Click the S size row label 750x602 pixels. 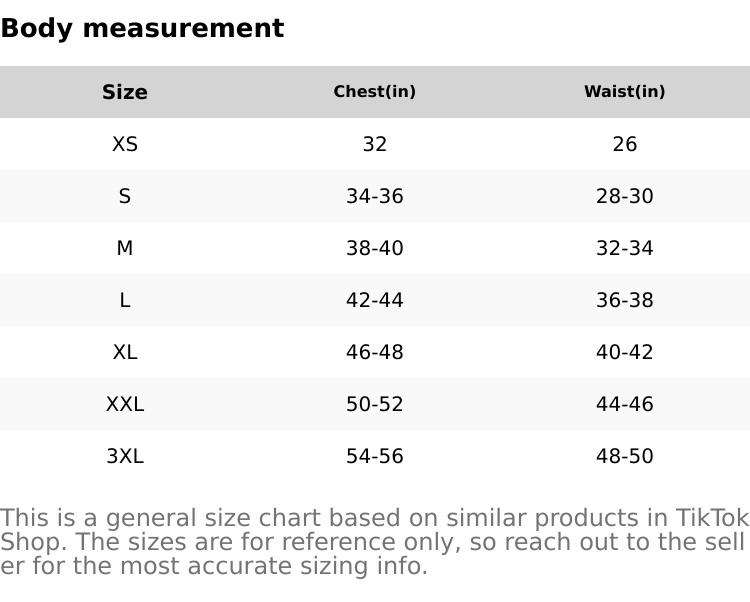[x=125, y=196]
